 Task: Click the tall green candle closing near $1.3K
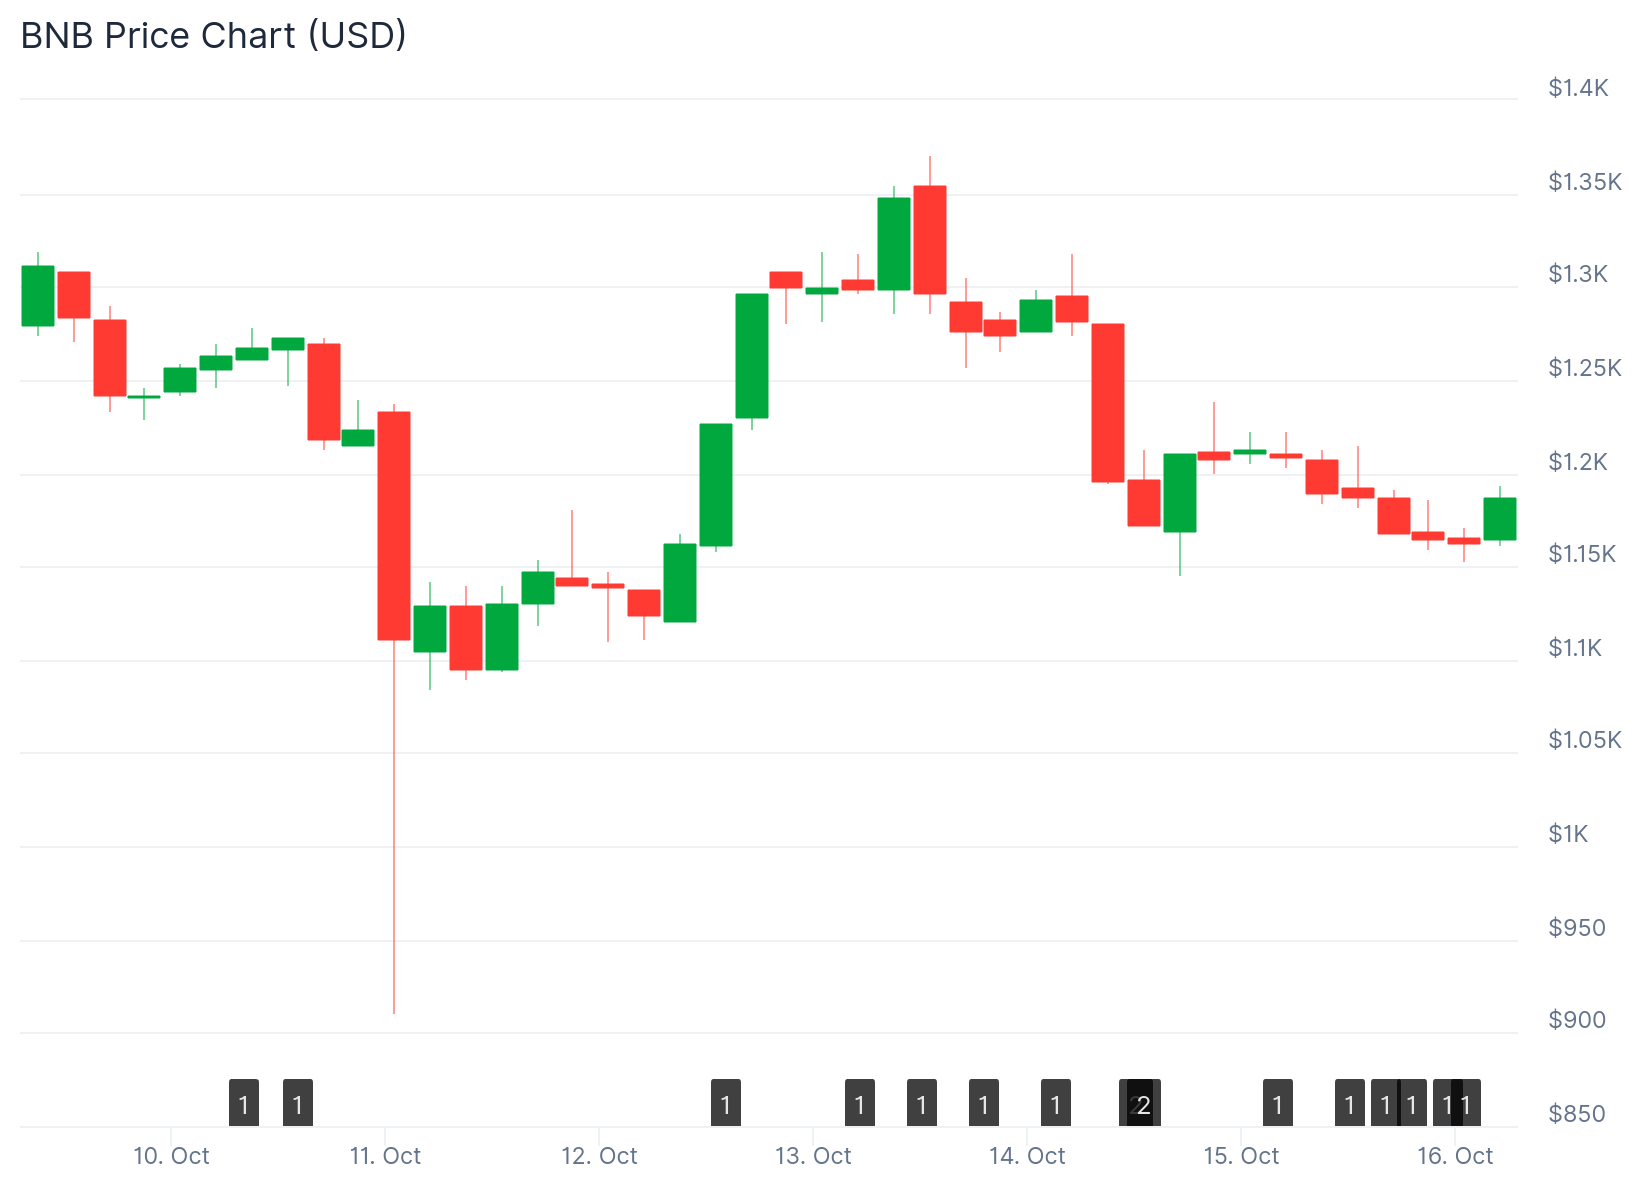point(752,356)
